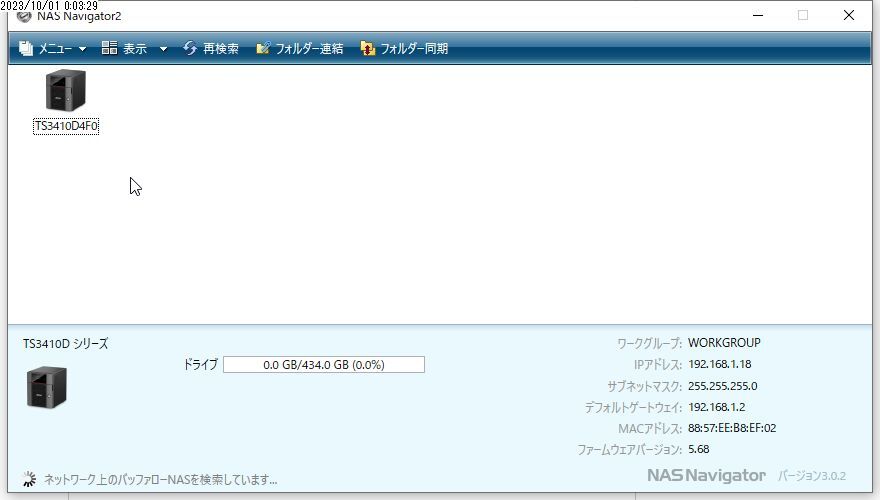Click the WORKGROUP value
The width and height of the screenshot is (880, 500).
point(724,343)
